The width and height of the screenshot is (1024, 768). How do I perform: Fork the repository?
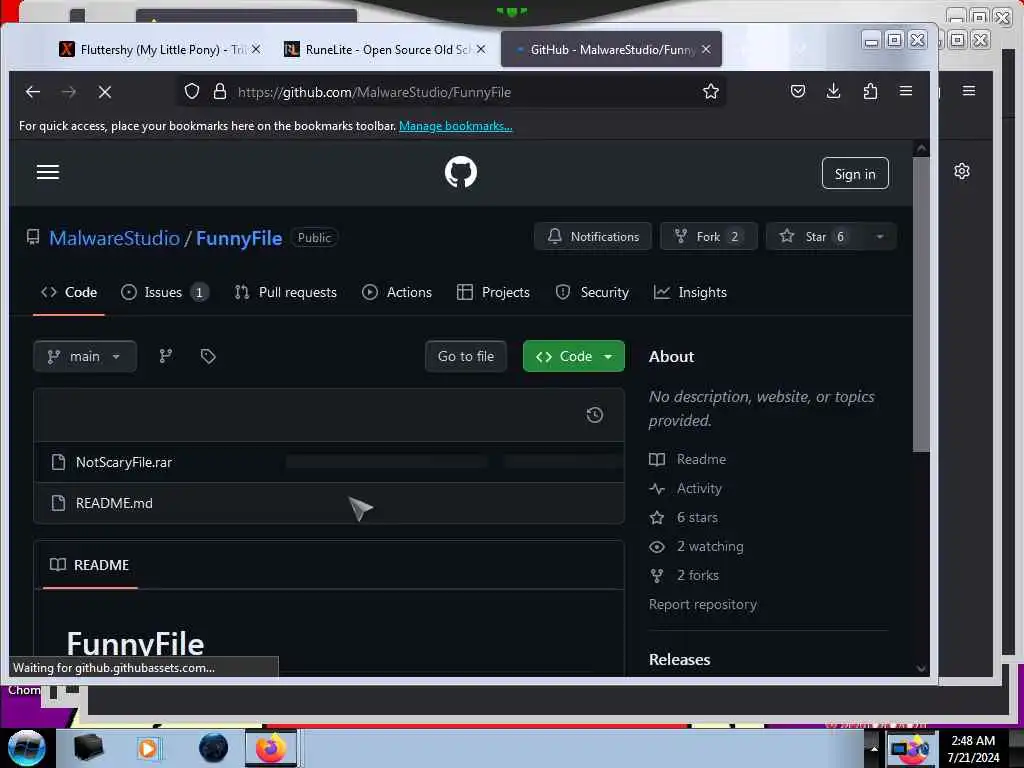pos(709,236)
